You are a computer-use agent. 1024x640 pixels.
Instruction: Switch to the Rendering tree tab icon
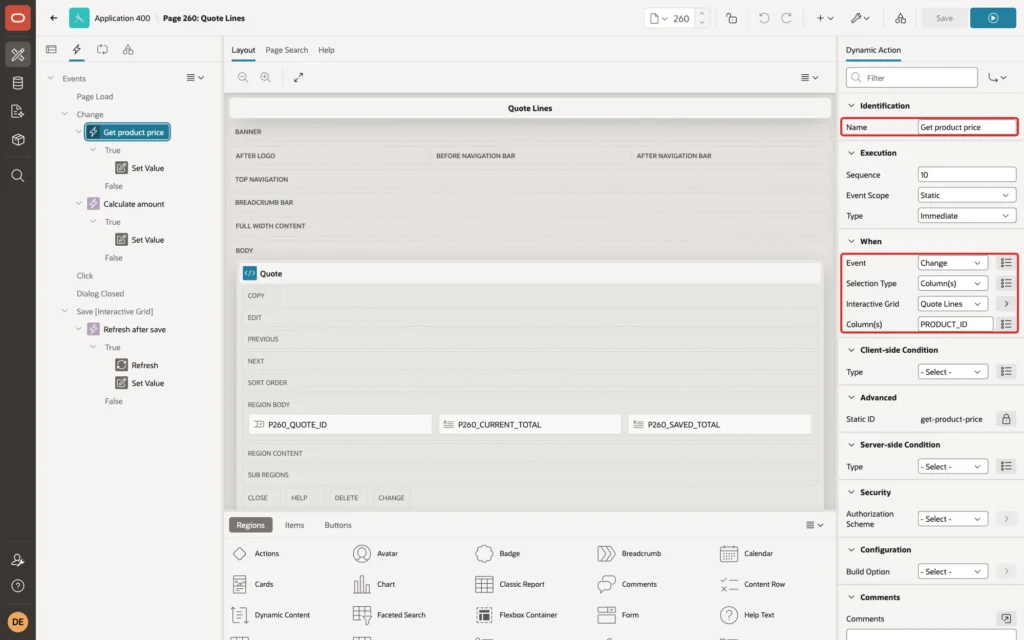point(51,50)
